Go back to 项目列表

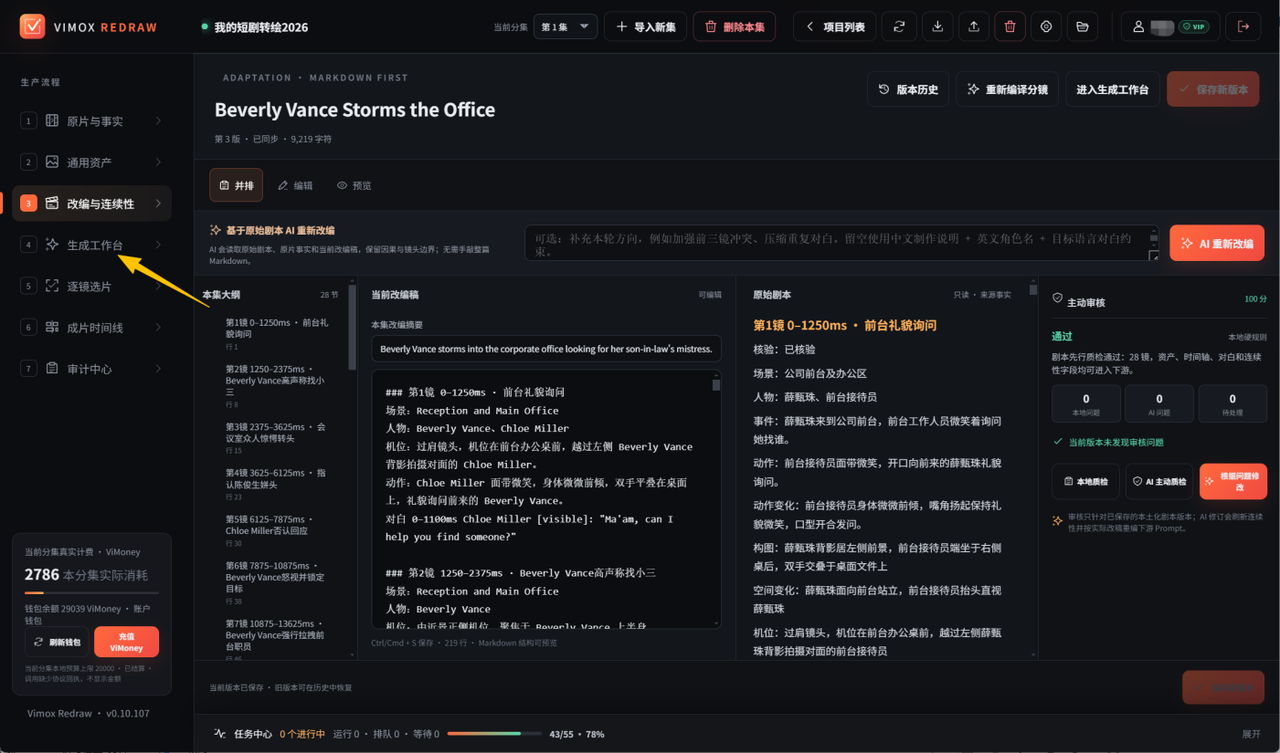click(835, 27)
